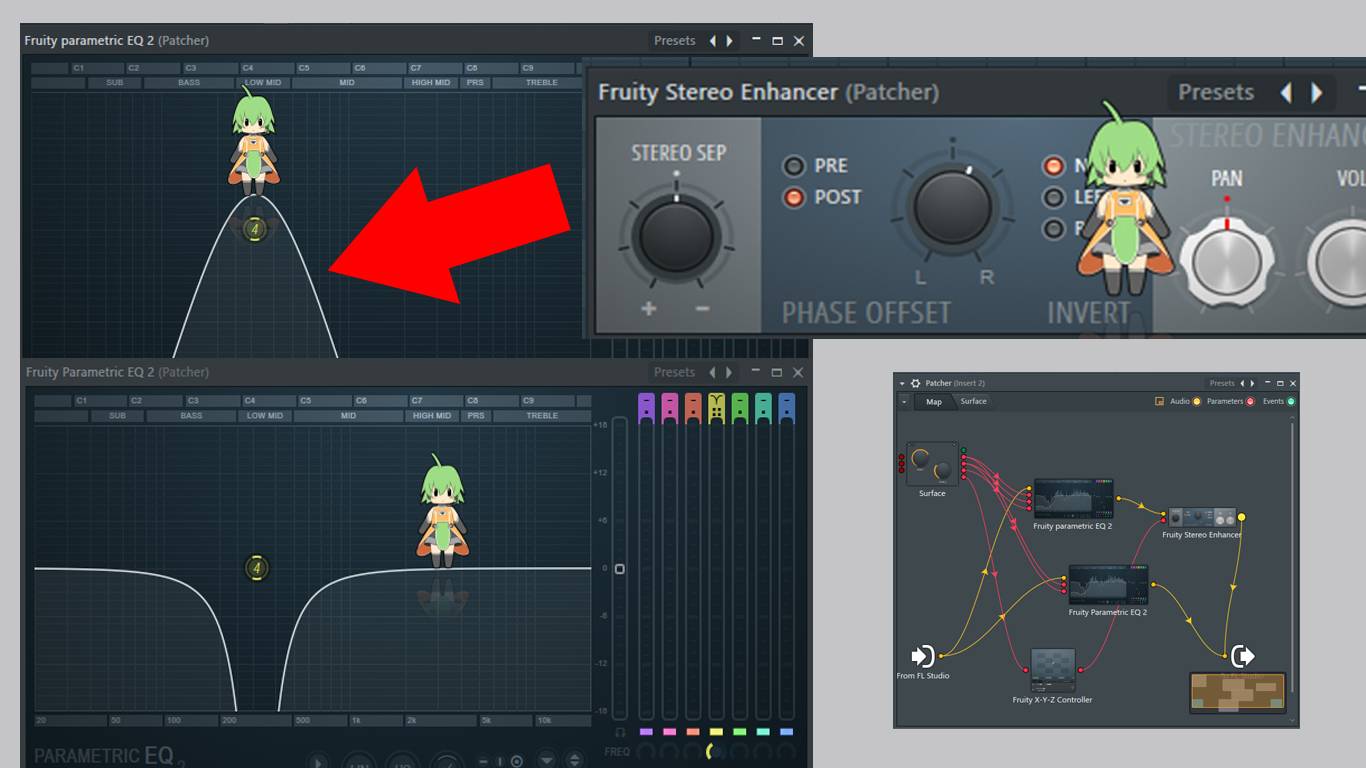Click BASS range label in bottom EQ
This screenshot has height=768, width=1366.
(191, 416)
